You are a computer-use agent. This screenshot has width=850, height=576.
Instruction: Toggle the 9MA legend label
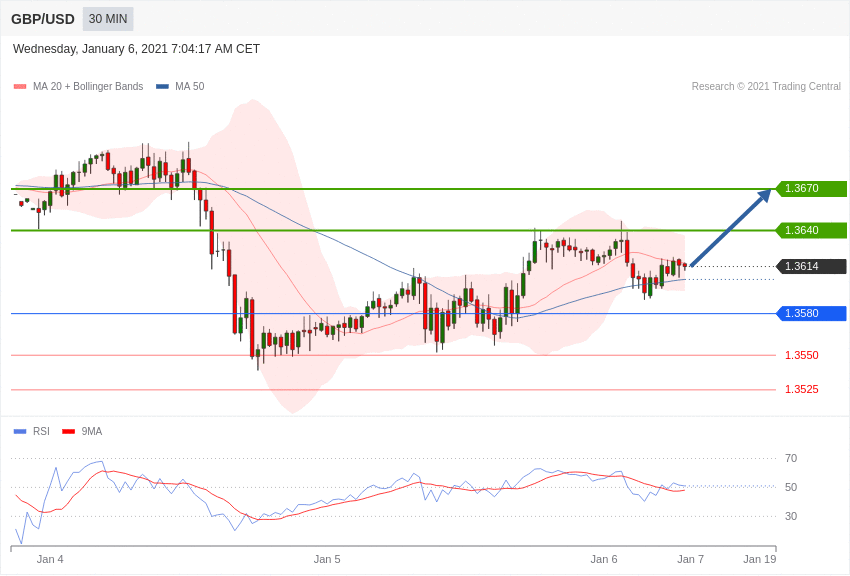(92, 431)
